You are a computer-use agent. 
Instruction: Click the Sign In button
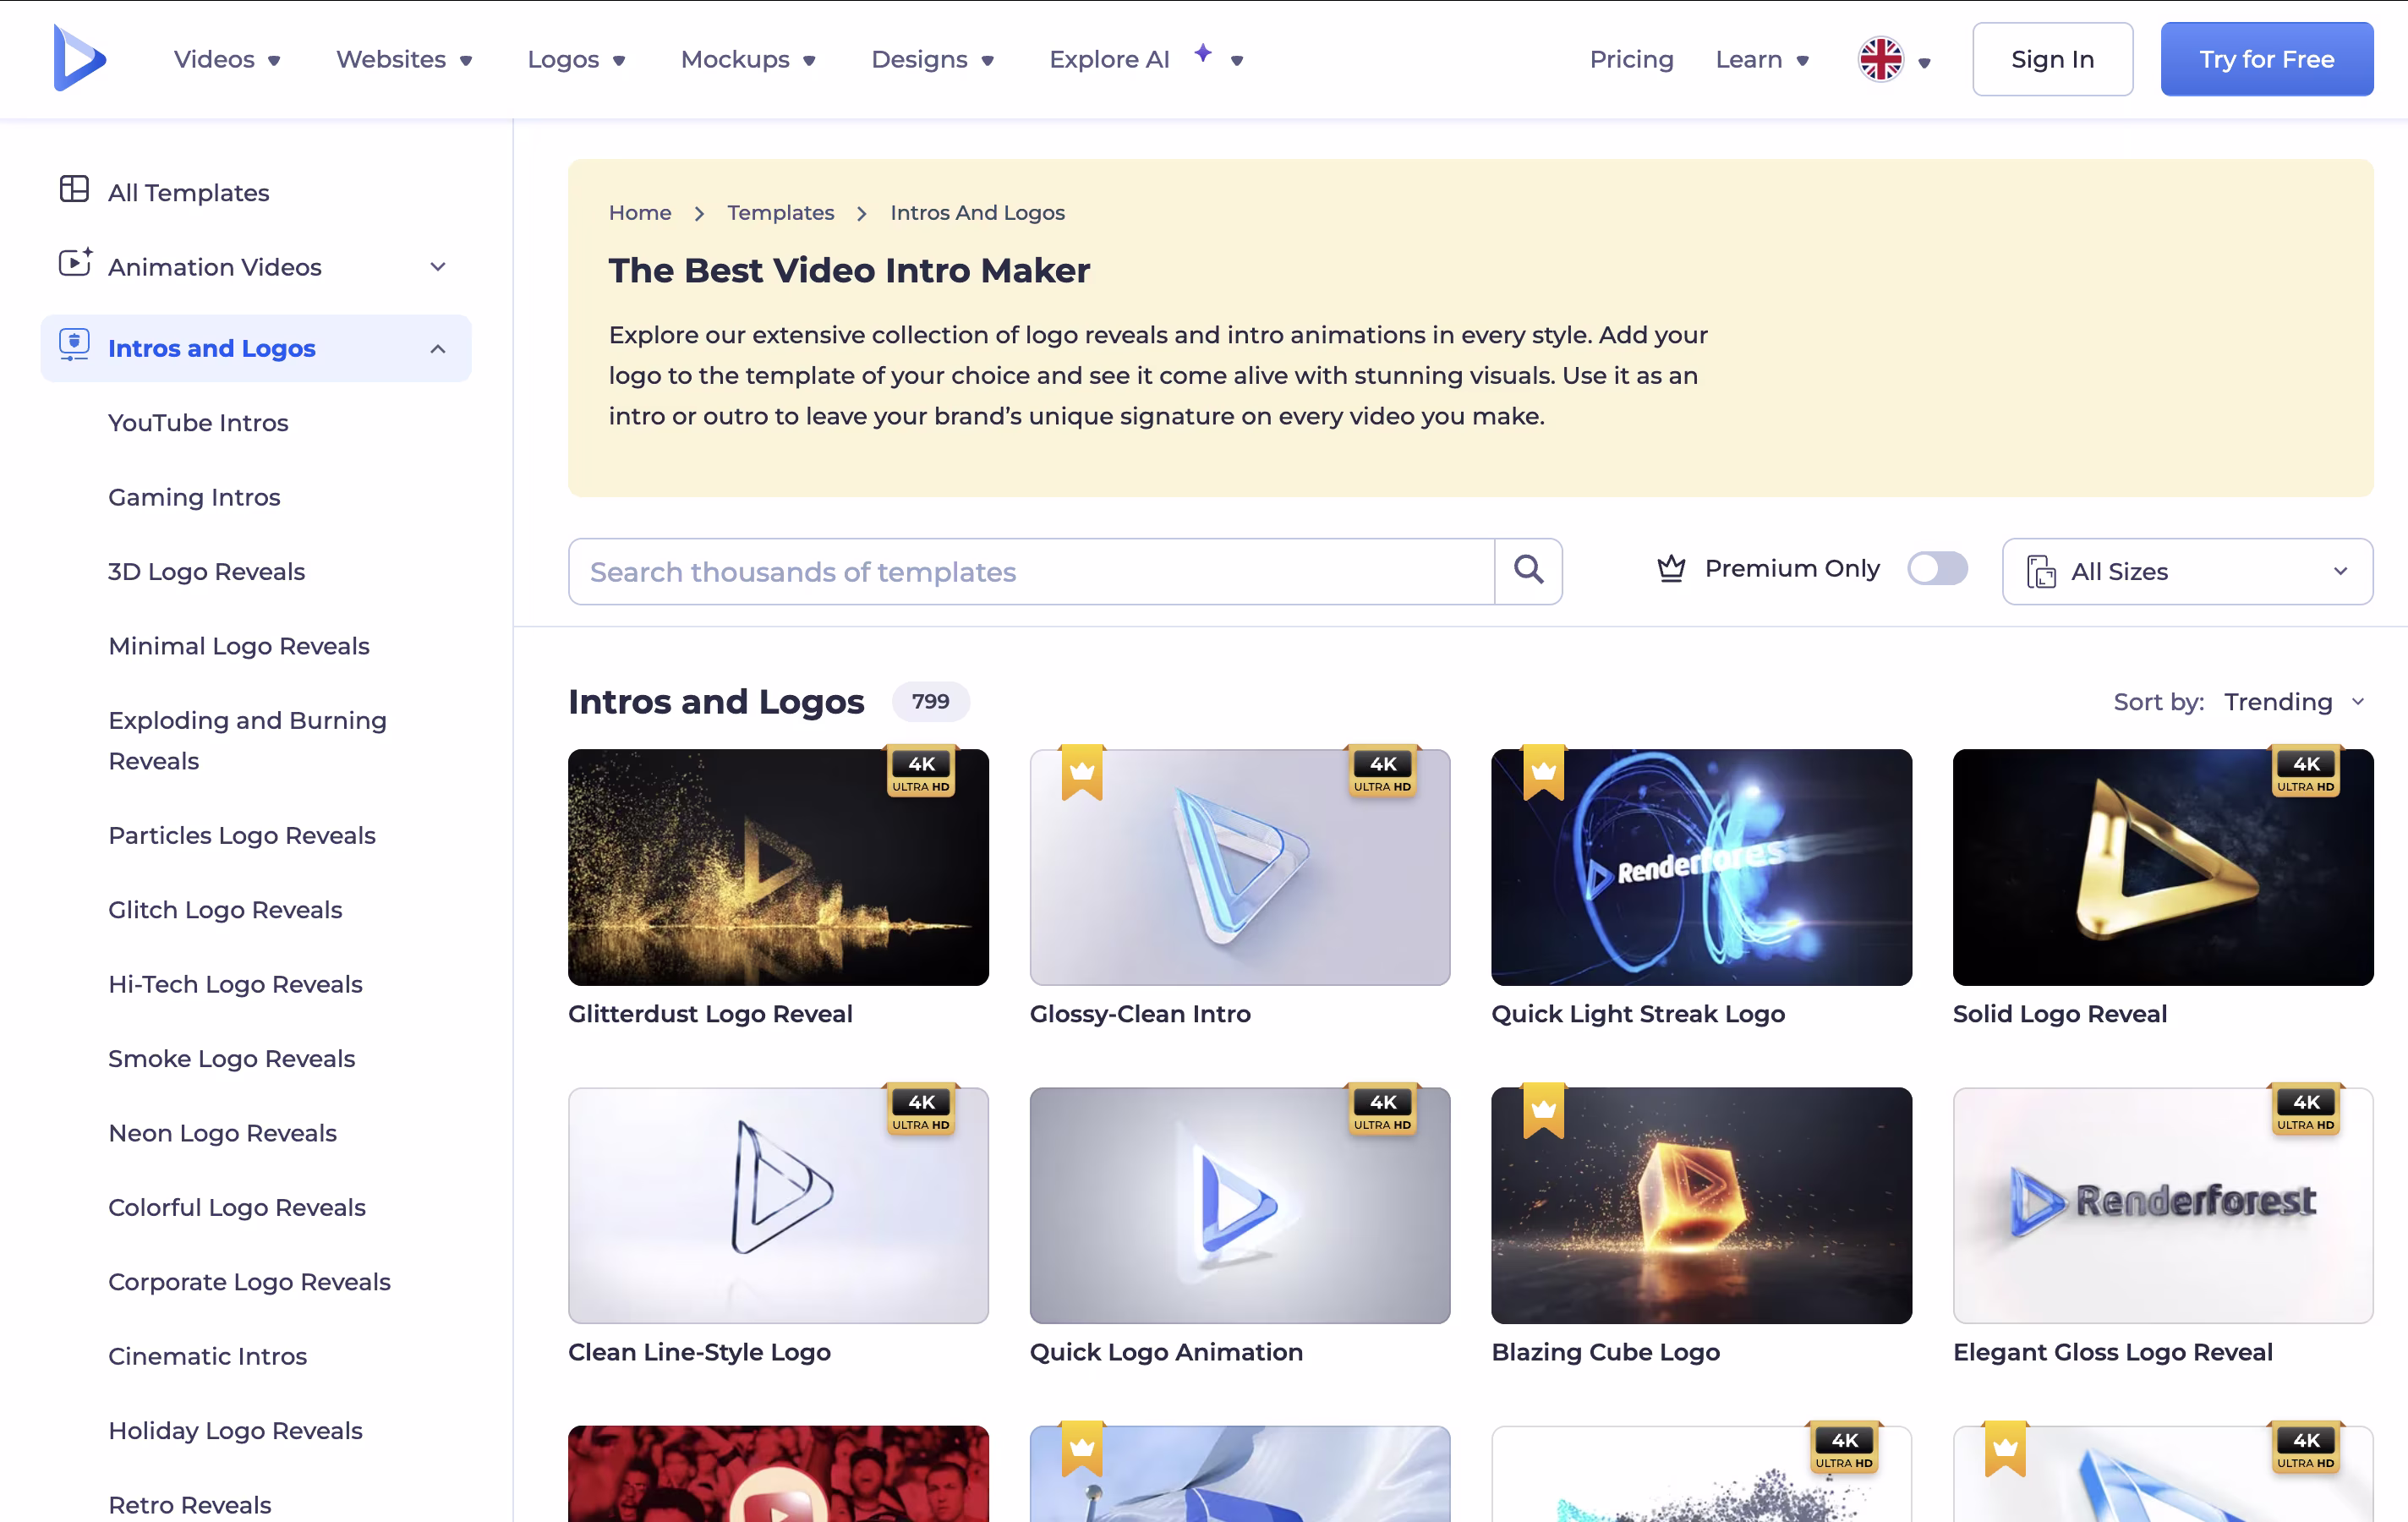2052,59
